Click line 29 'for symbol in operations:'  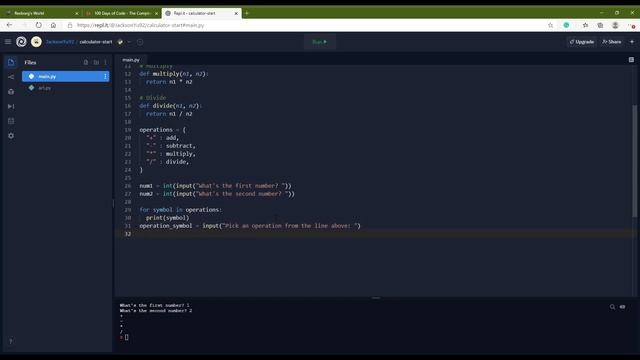(180, 210)
